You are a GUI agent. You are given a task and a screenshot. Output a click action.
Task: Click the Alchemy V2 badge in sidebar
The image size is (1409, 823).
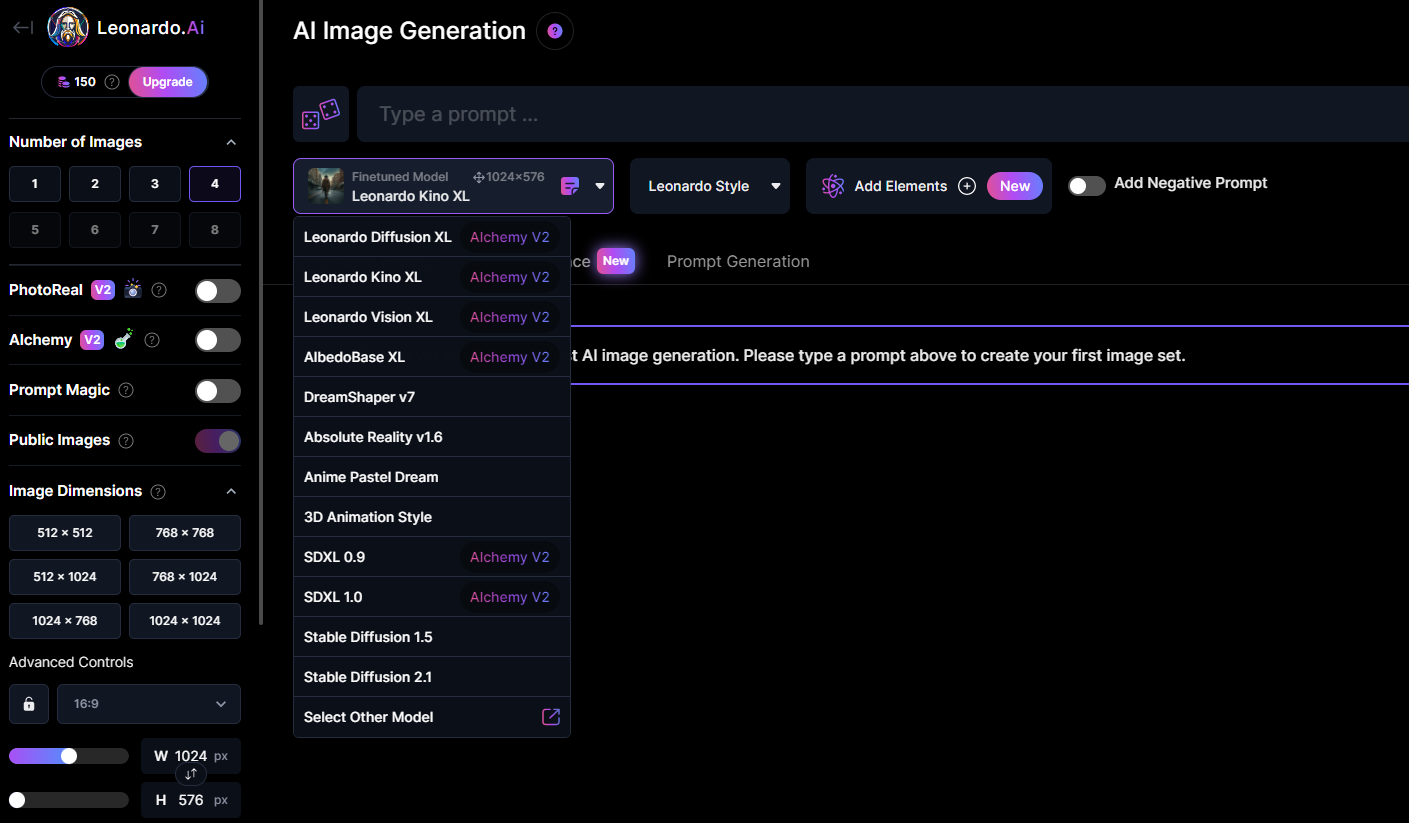92,340
